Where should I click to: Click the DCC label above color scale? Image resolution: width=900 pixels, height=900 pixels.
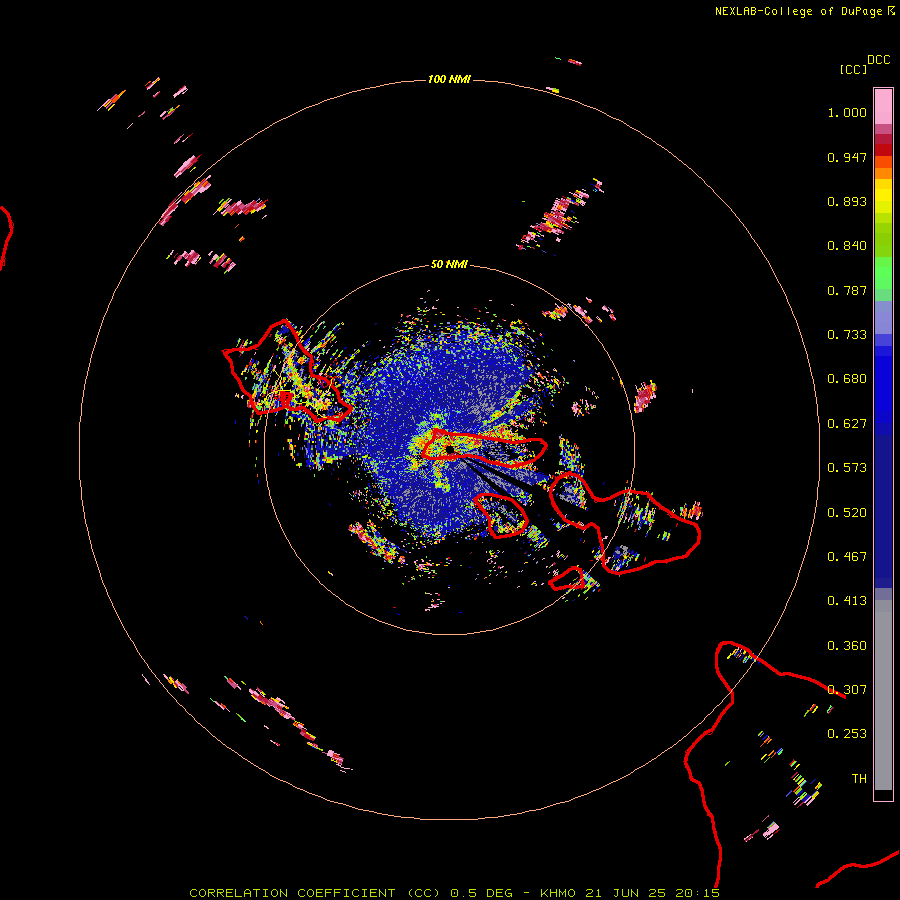pyautogui.click(x=879, y=60)
